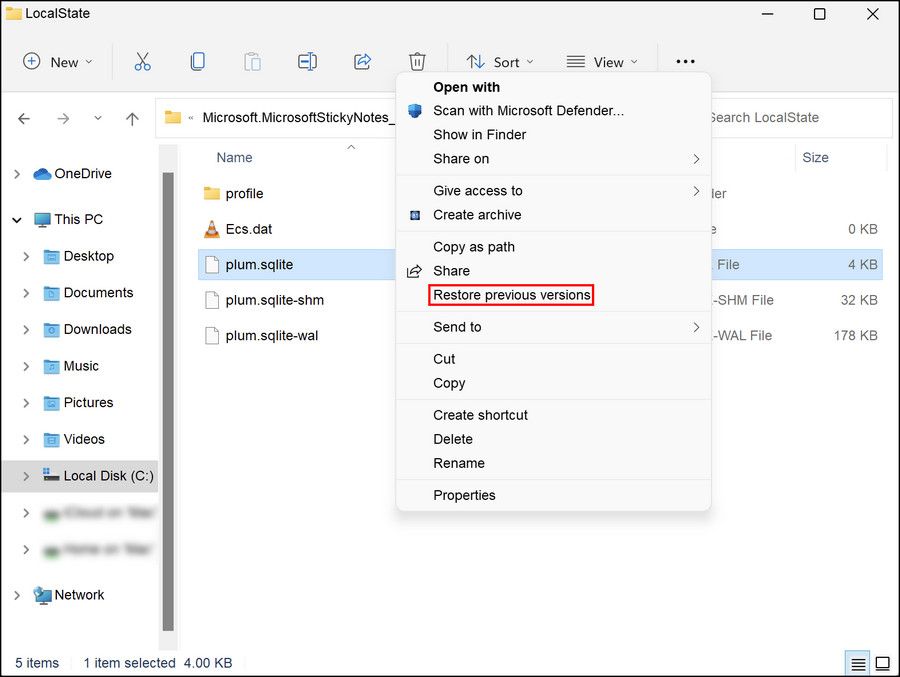Open Give access to submenu
Viewport: 900px width, 677px height.
pyautogui.click(x=553, y=191)
